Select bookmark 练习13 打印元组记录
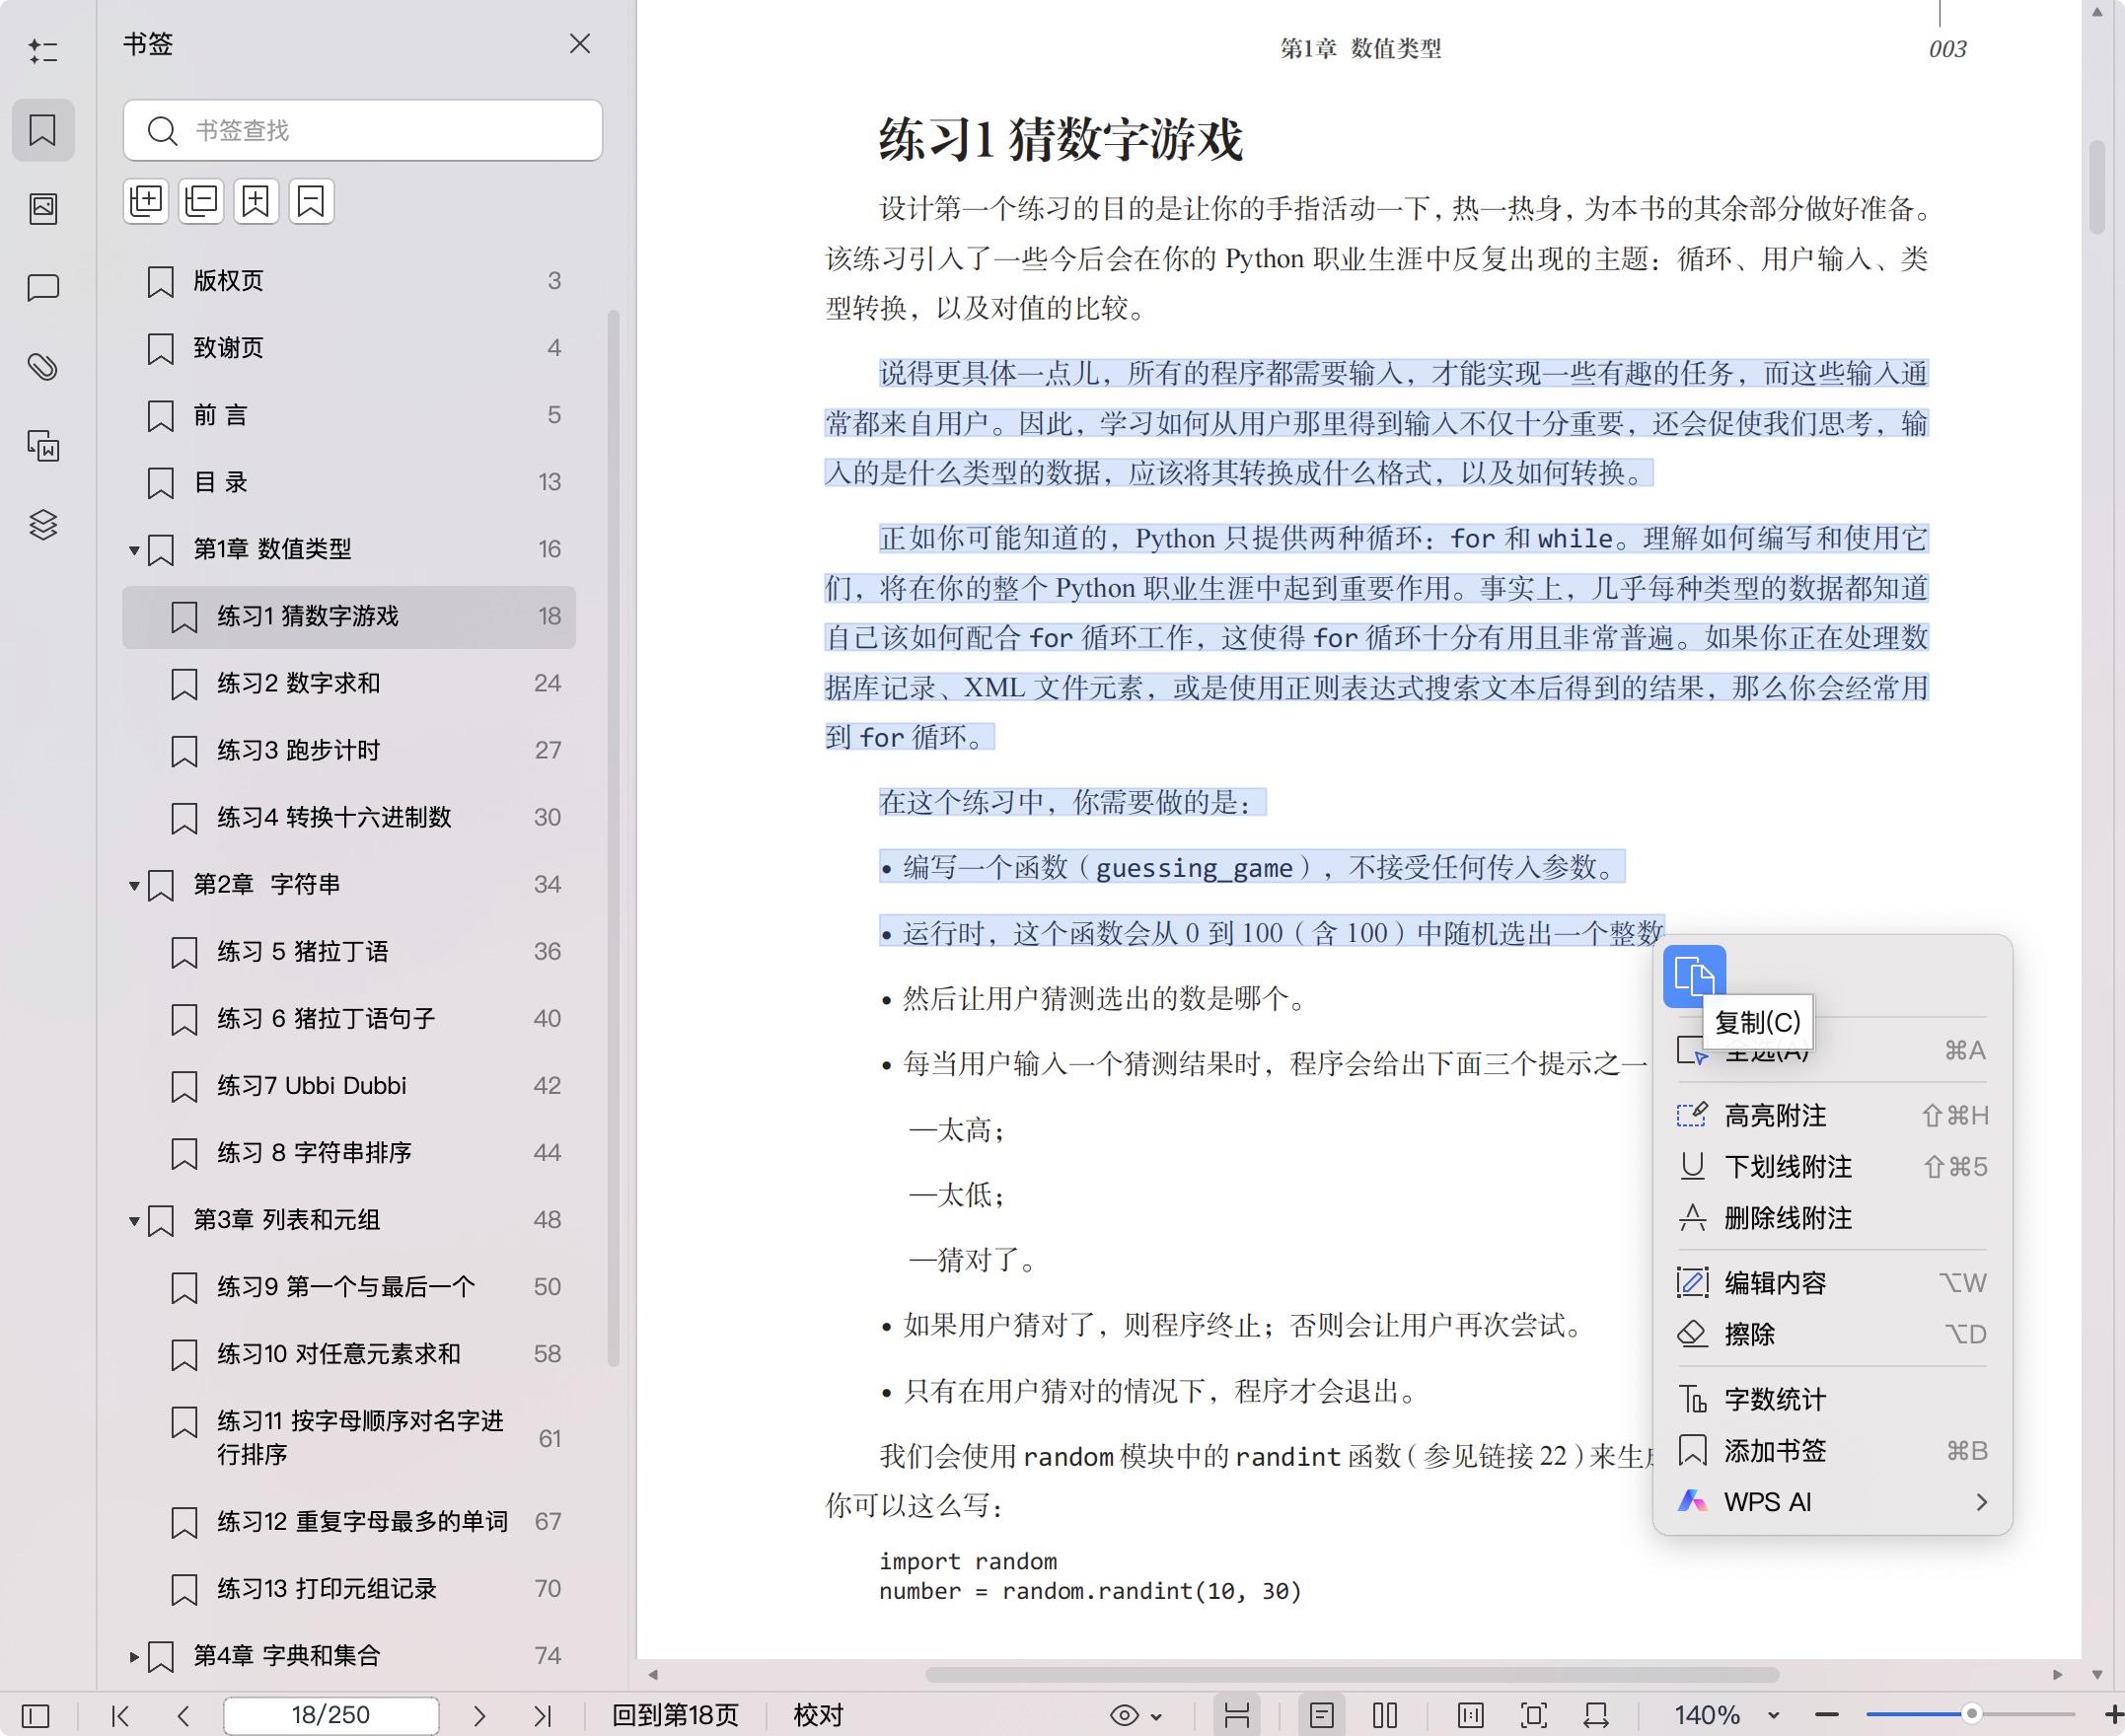This screenshot has height=1736, width=2125. click(x=349, y=1589)
